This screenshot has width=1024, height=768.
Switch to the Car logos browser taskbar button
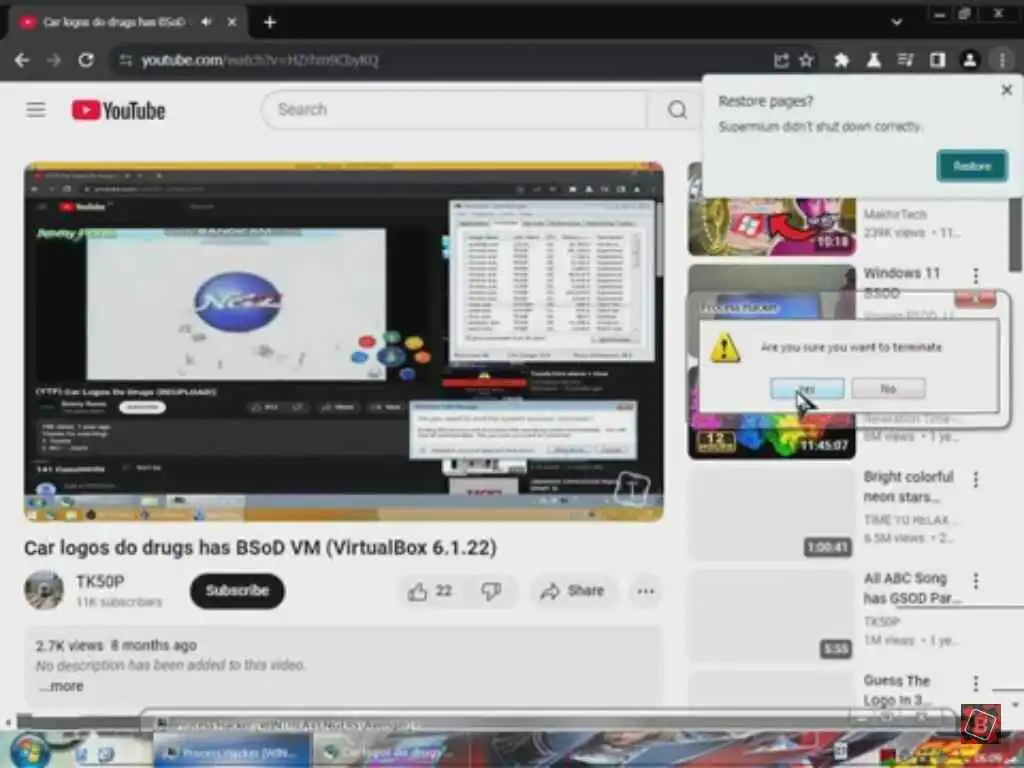[391, 752]
